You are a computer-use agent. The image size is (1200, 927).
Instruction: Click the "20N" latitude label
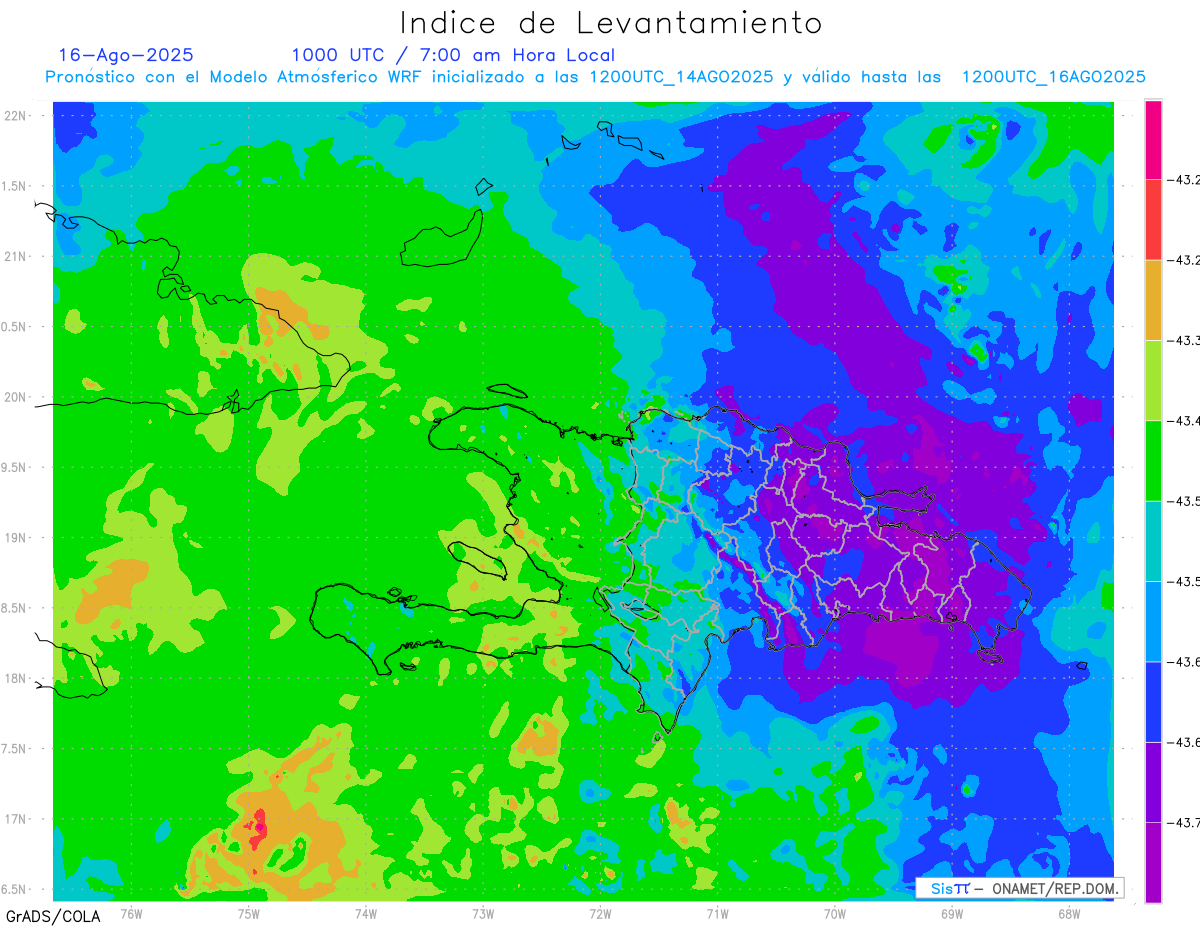click(x=17, y=397)
